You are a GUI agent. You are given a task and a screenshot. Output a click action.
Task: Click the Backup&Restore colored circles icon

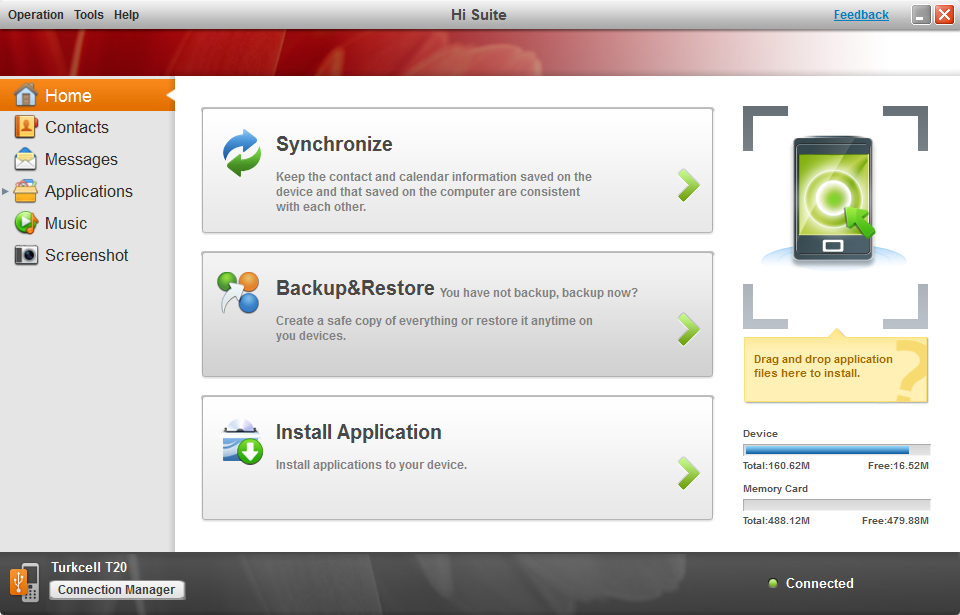tap(238, 292)
